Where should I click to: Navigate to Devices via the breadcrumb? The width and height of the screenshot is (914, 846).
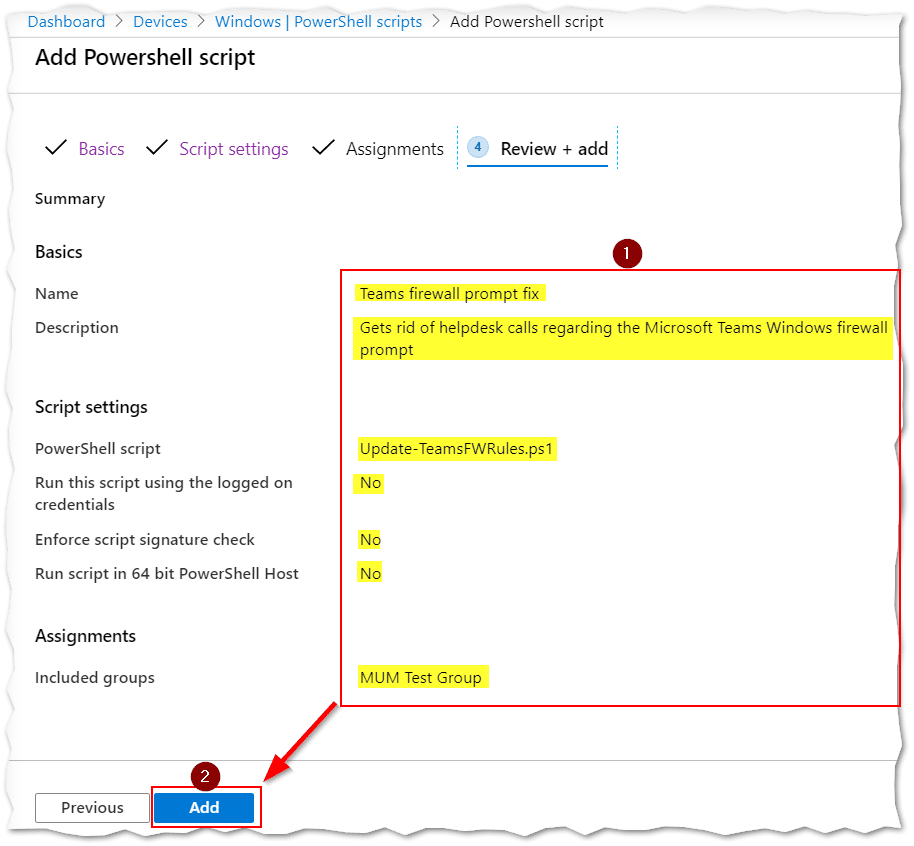click(160, 21)
